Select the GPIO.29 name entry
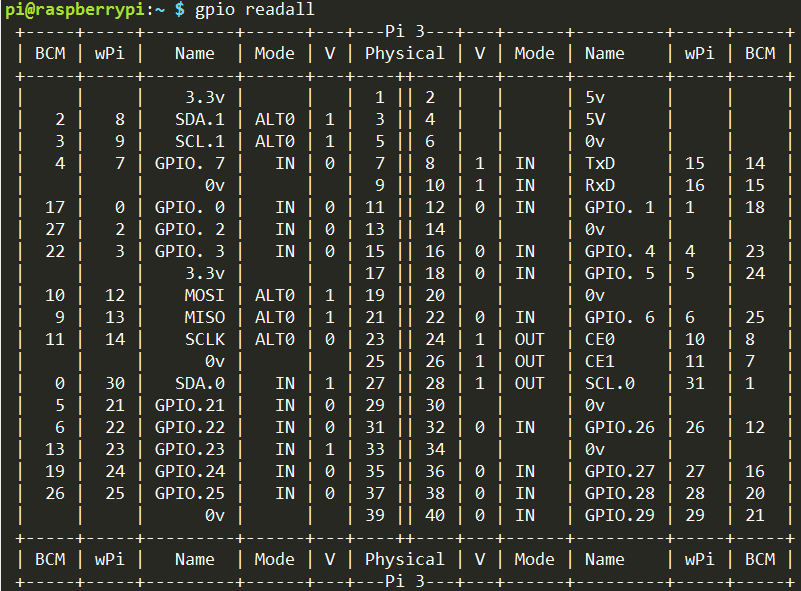Screen dimensions: 801x591 coord(620,515)
